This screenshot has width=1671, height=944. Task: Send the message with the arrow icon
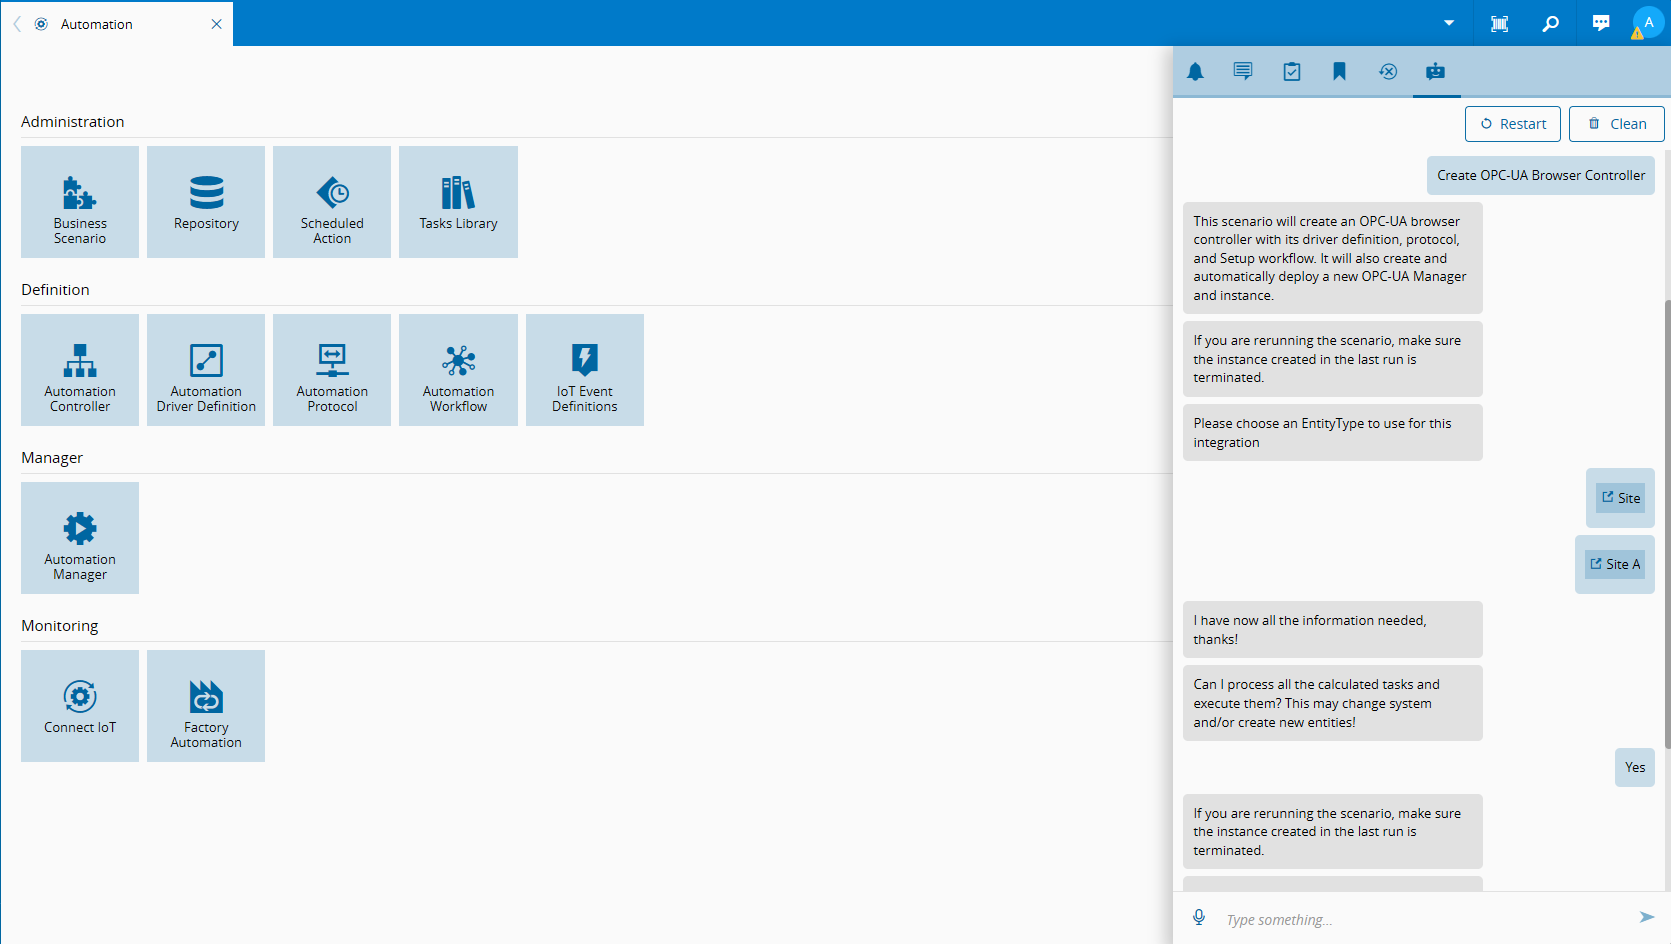click(x=1647, y=918)
